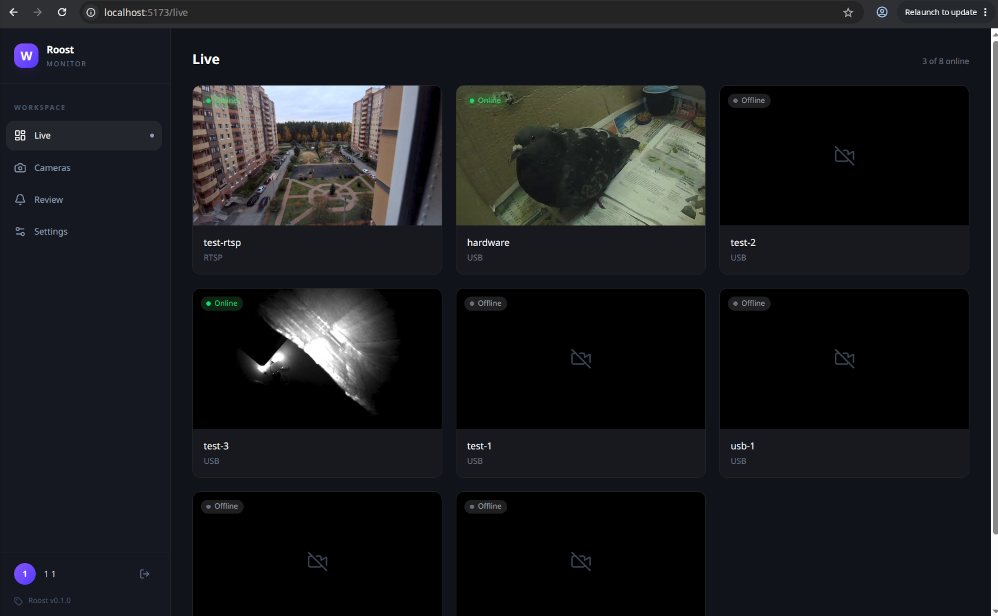Open the browser profile icon
Image resolution: width=998 pixels, height=616 pixels.
click(882, 12)
